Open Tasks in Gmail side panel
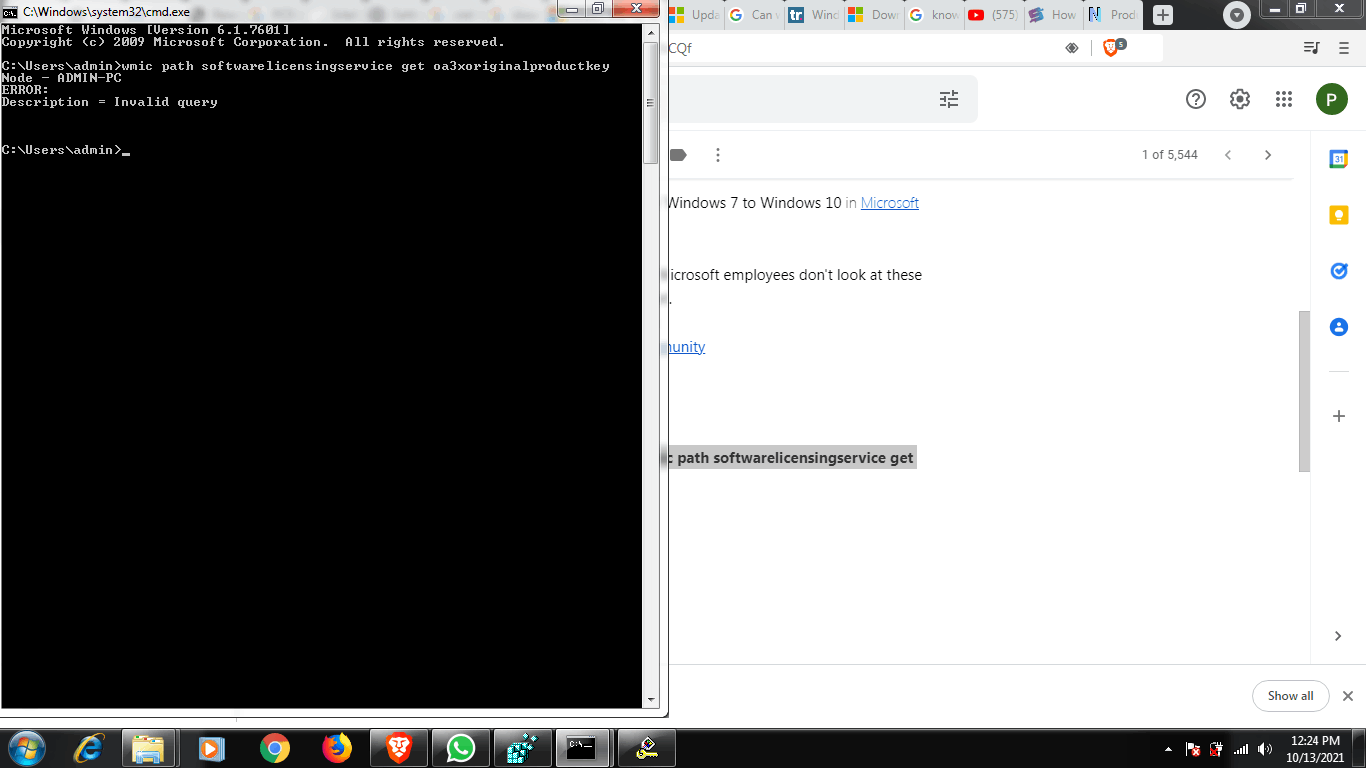This screenshot has height=768, width=1366. click(x=1338, y=271)
